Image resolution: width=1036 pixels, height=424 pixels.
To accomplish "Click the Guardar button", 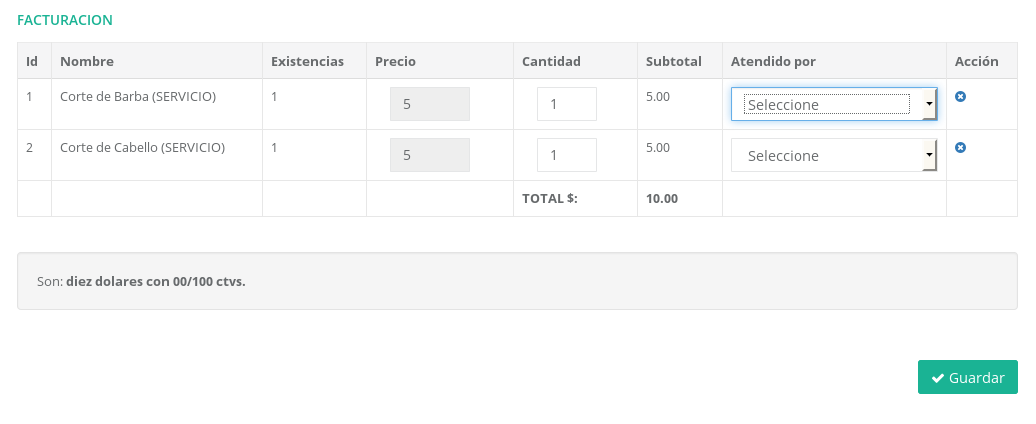I will click(967, 377).
